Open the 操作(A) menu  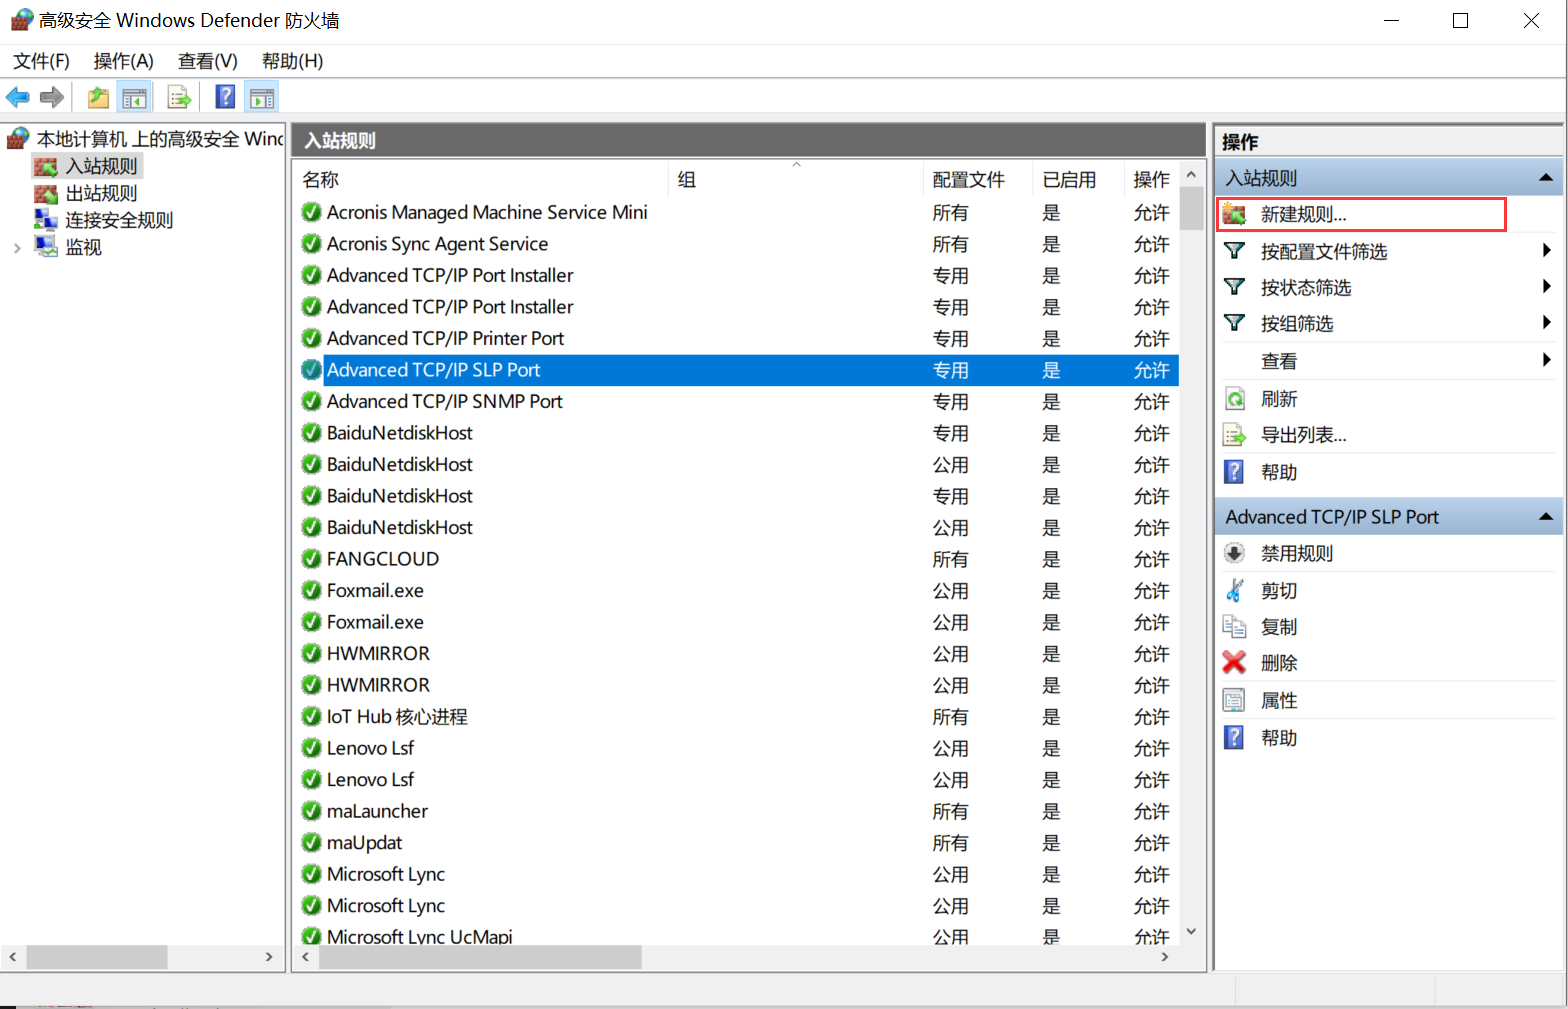(123, 61)
